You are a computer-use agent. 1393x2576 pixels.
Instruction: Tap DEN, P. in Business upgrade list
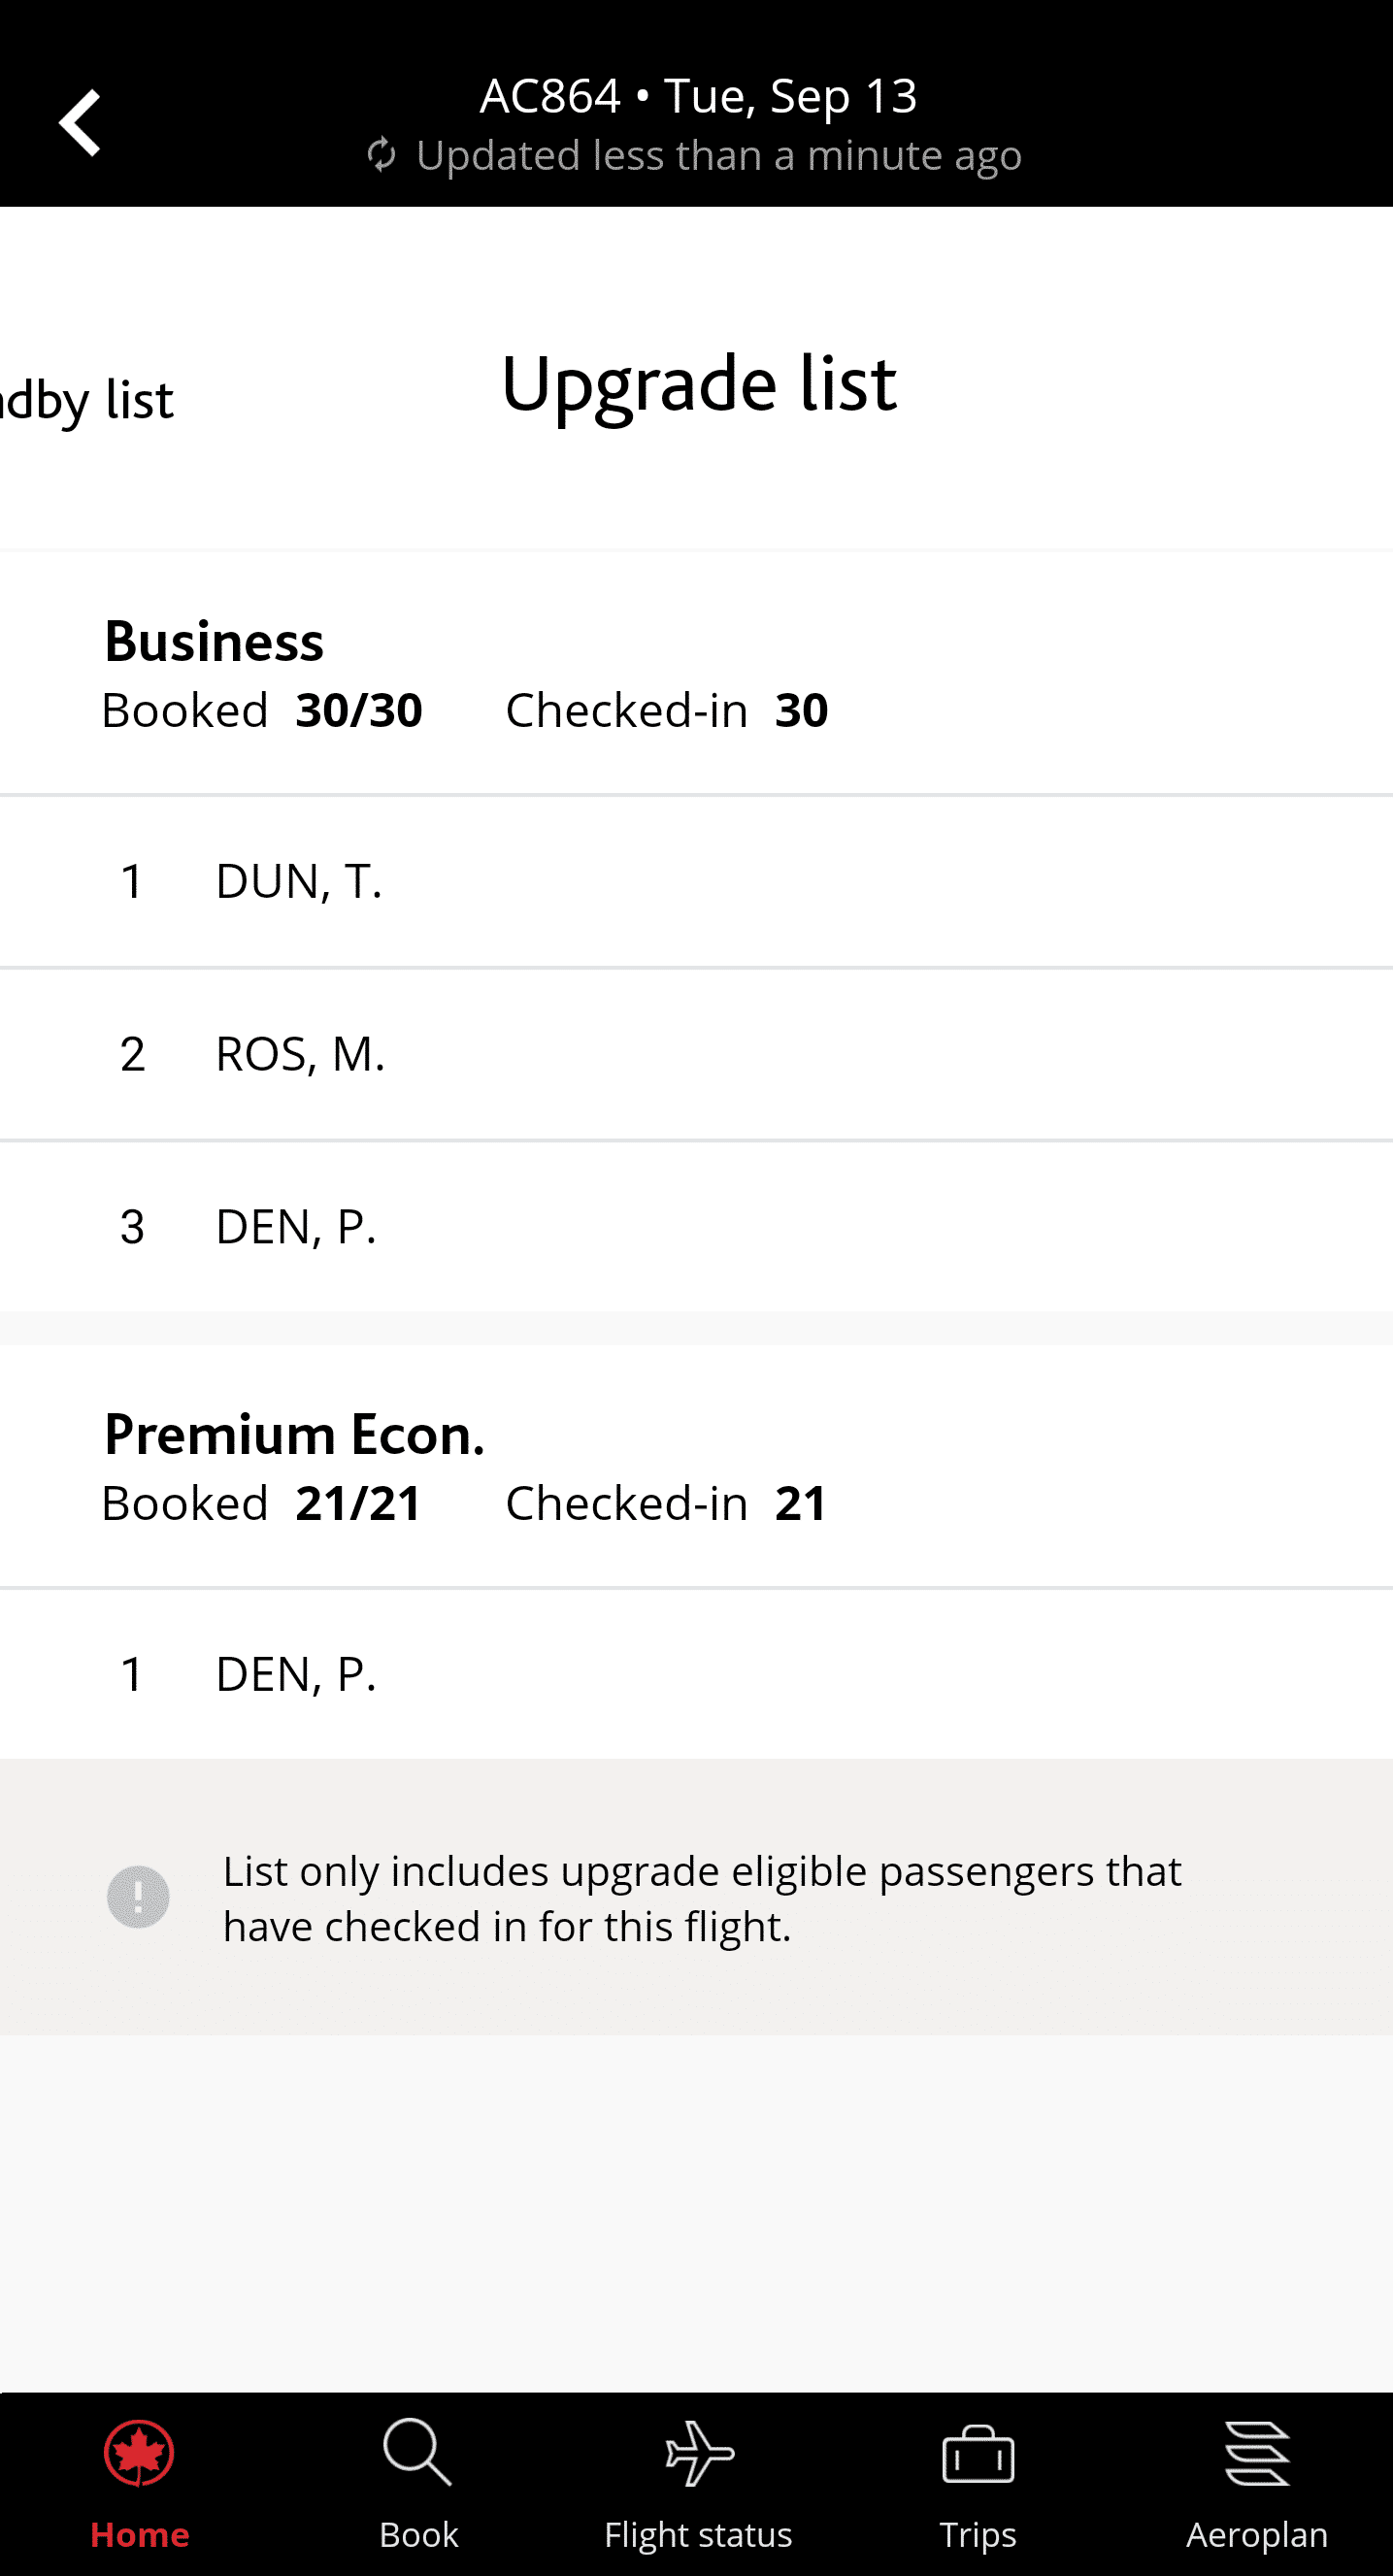click(x=296, y=1227)
